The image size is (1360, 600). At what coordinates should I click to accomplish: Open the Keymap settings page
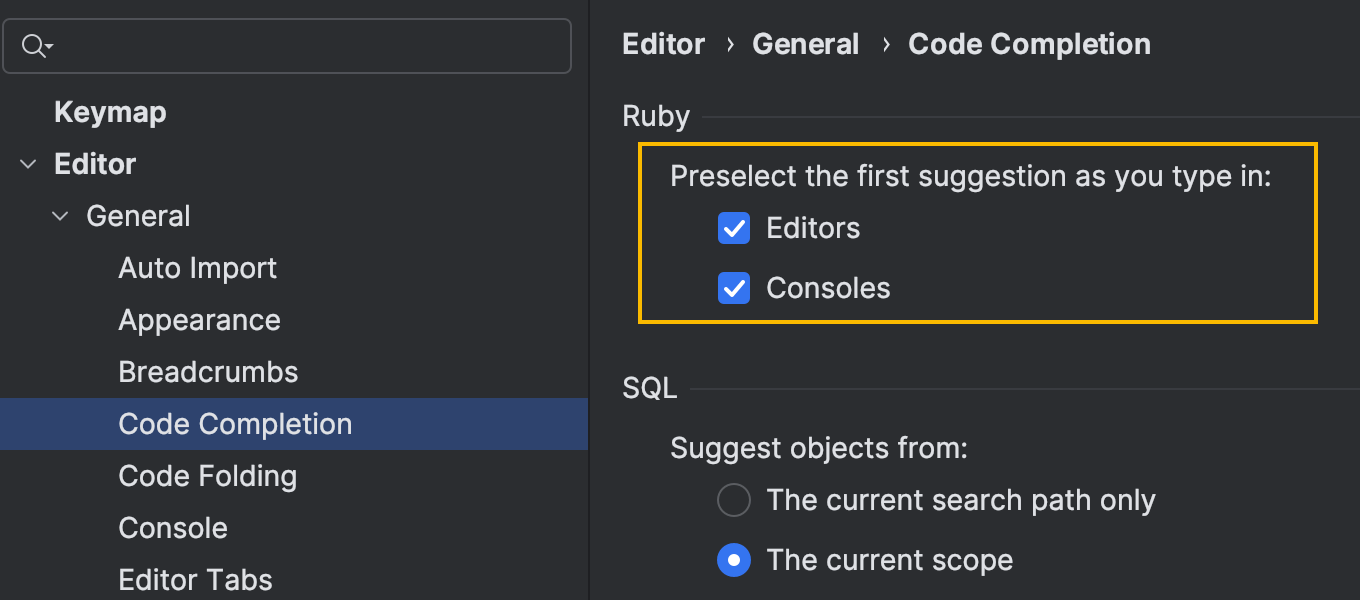(110, 112)
